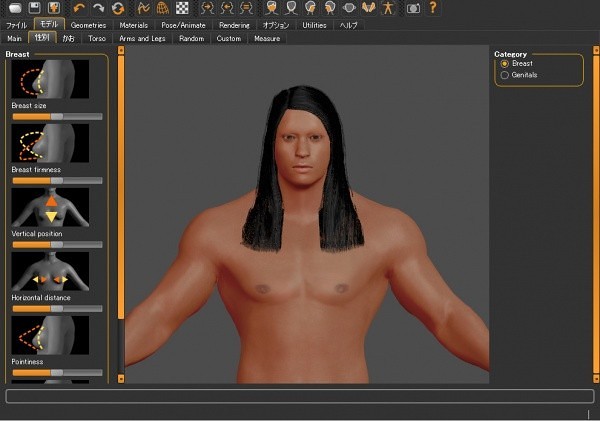The image size is (600, 421).
Task: Click the second side-profile head view icon
Action: pyautogui.click(x=329, y=8)
